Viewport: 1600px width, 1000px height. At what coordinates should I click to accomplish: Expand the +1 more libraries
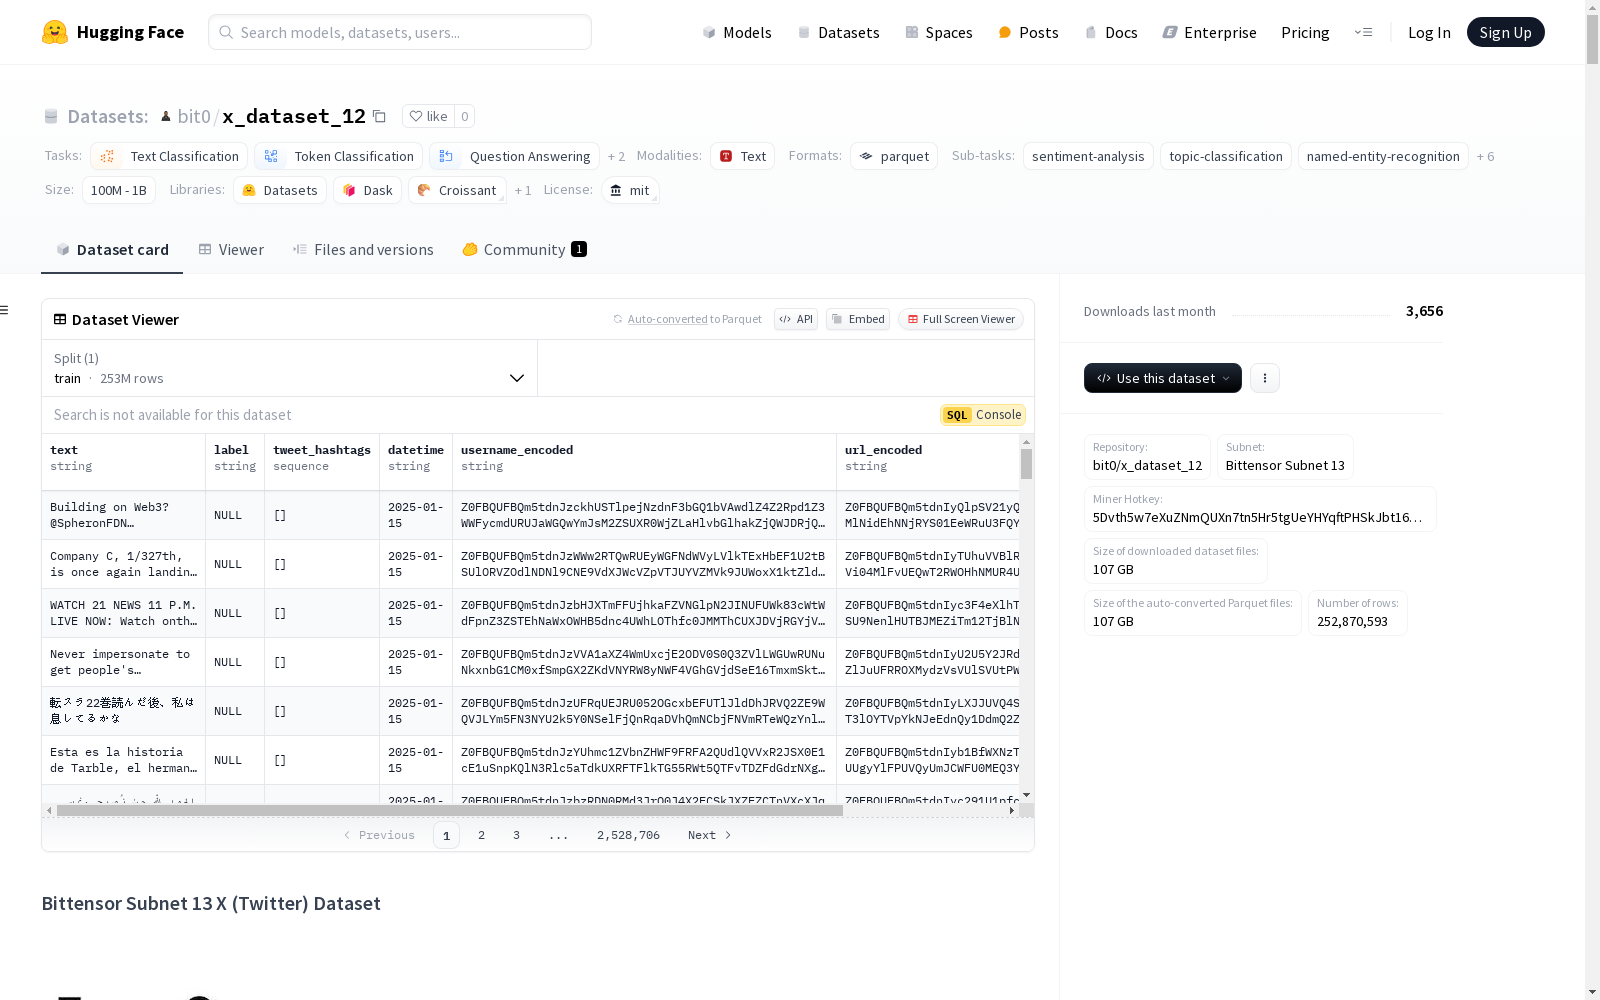pyautogui.click(x=523, y=191)
